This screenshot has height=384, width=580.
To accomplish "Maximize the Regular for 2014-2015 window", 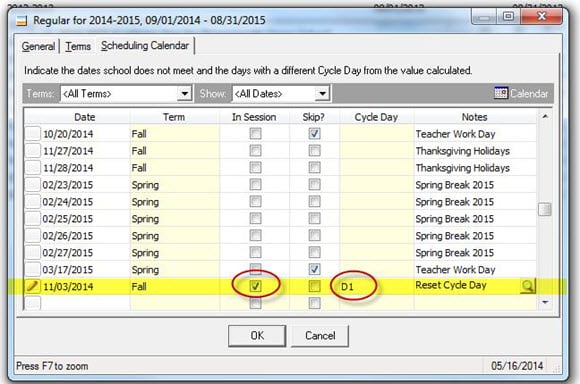I will [508, 16].
